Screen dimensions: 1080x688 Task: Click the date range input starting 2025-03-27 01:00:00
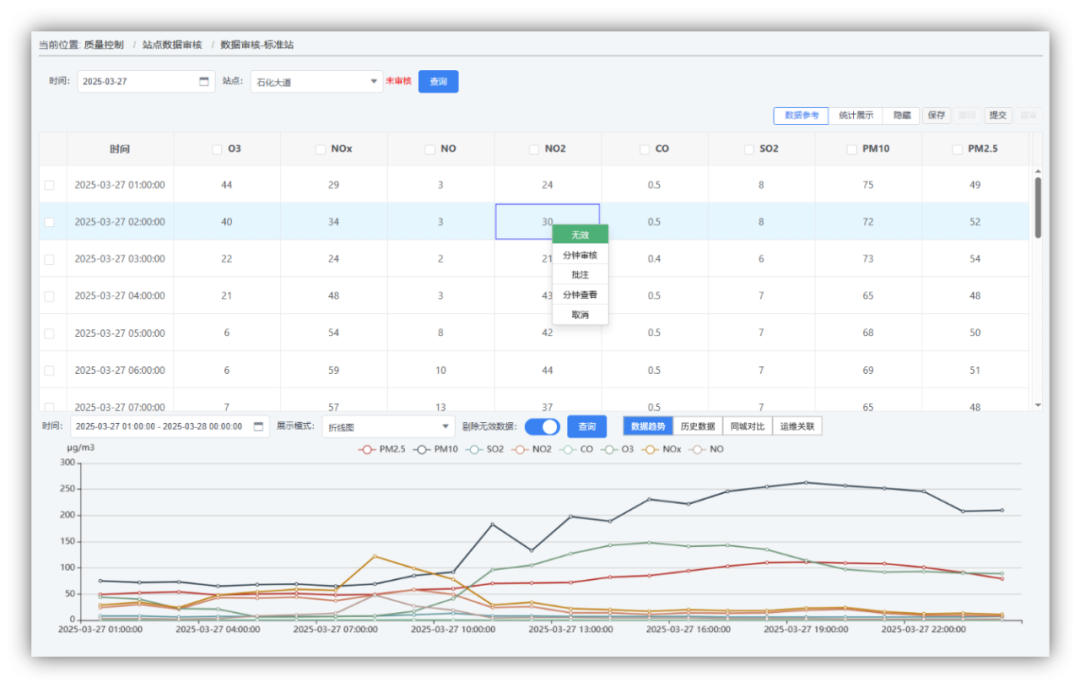click(x=169, y=426)
